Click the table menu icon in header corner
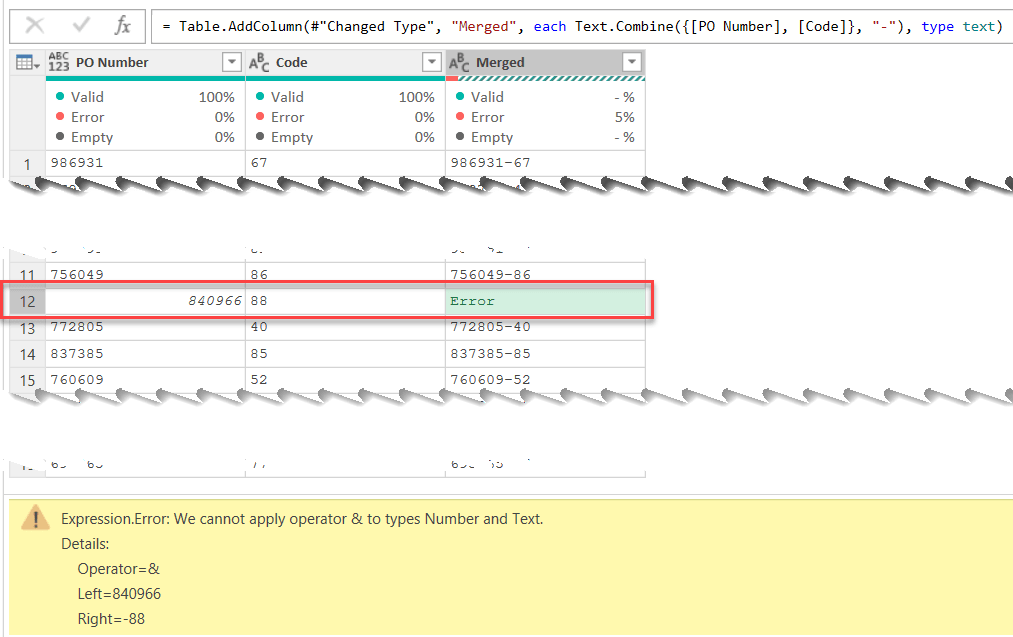Image resolution: width=1013 pixels, height=637 pixels. [27, 63]
